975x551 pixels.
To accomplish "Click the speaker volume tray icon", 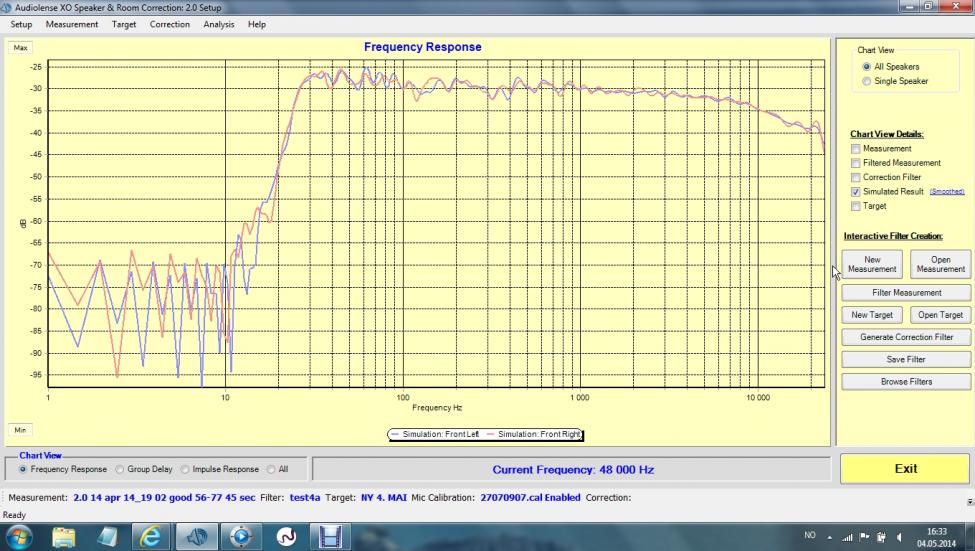I will (899, 537).
